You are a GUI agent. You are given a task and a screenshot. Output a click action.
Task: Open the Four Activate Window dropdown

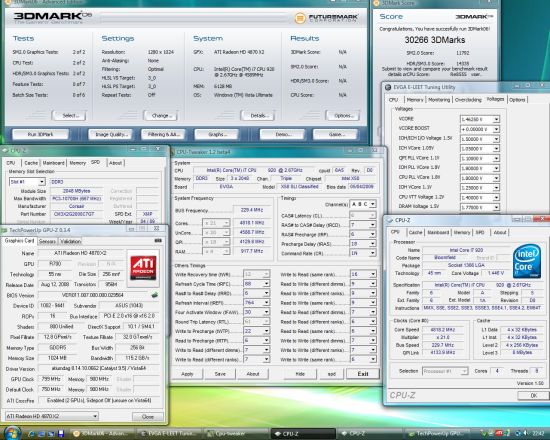point(266,312)
